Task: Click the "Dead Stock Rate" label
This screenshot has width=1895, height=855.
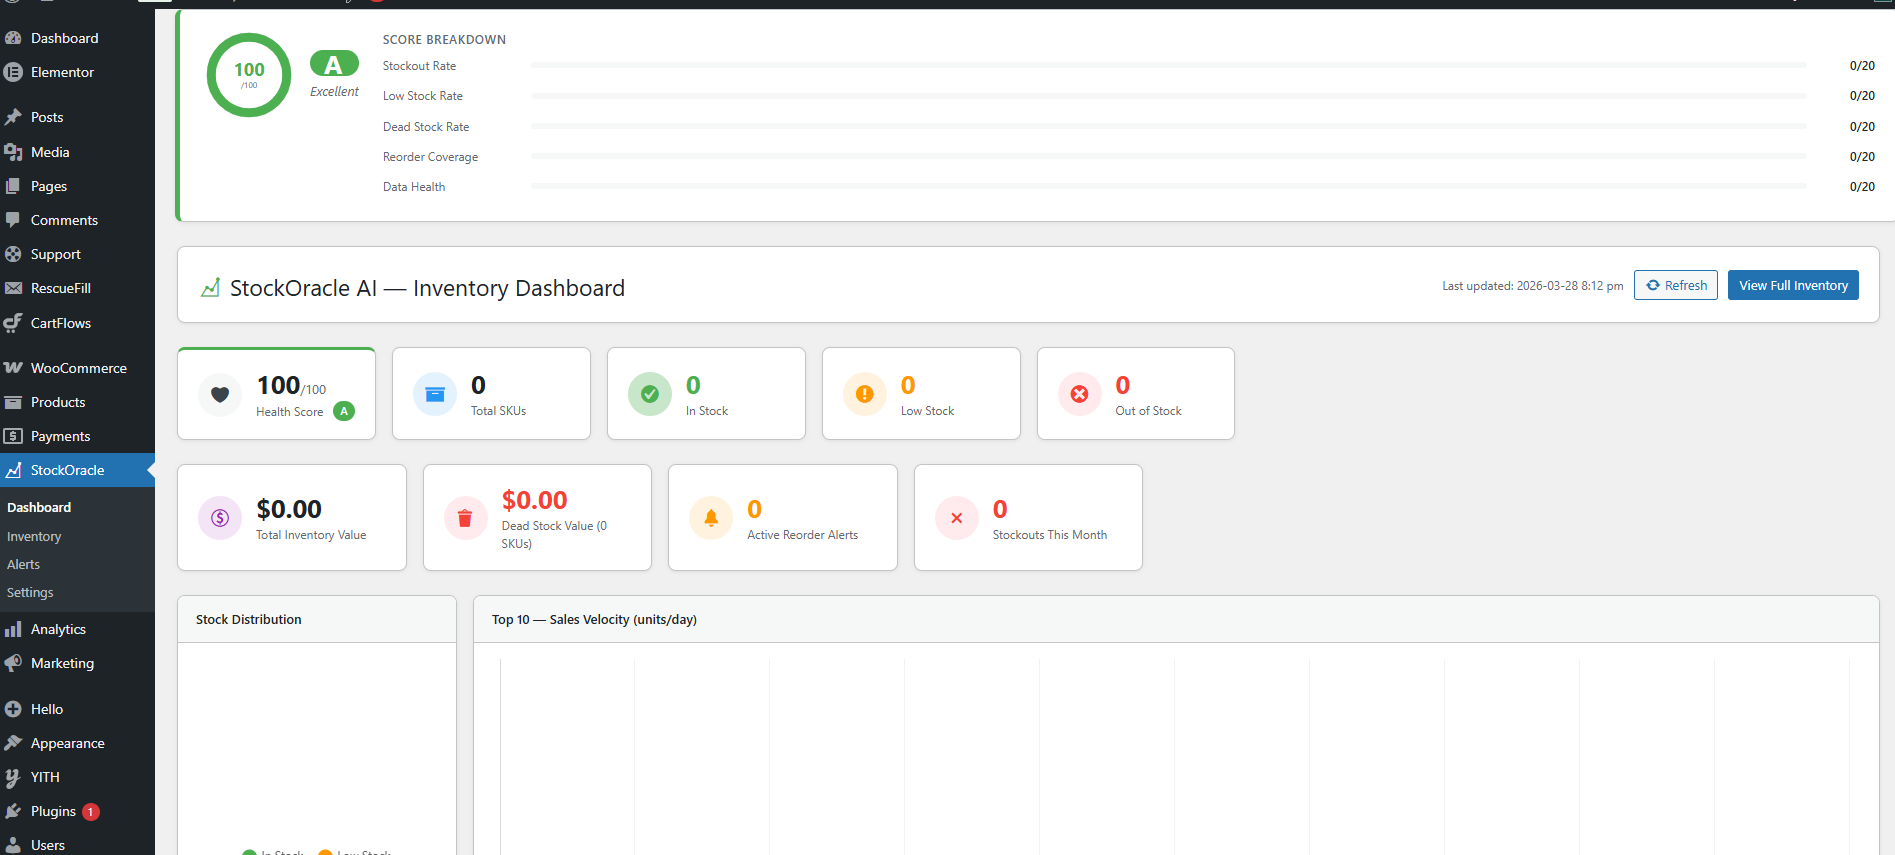Action: tap(426, 127)
